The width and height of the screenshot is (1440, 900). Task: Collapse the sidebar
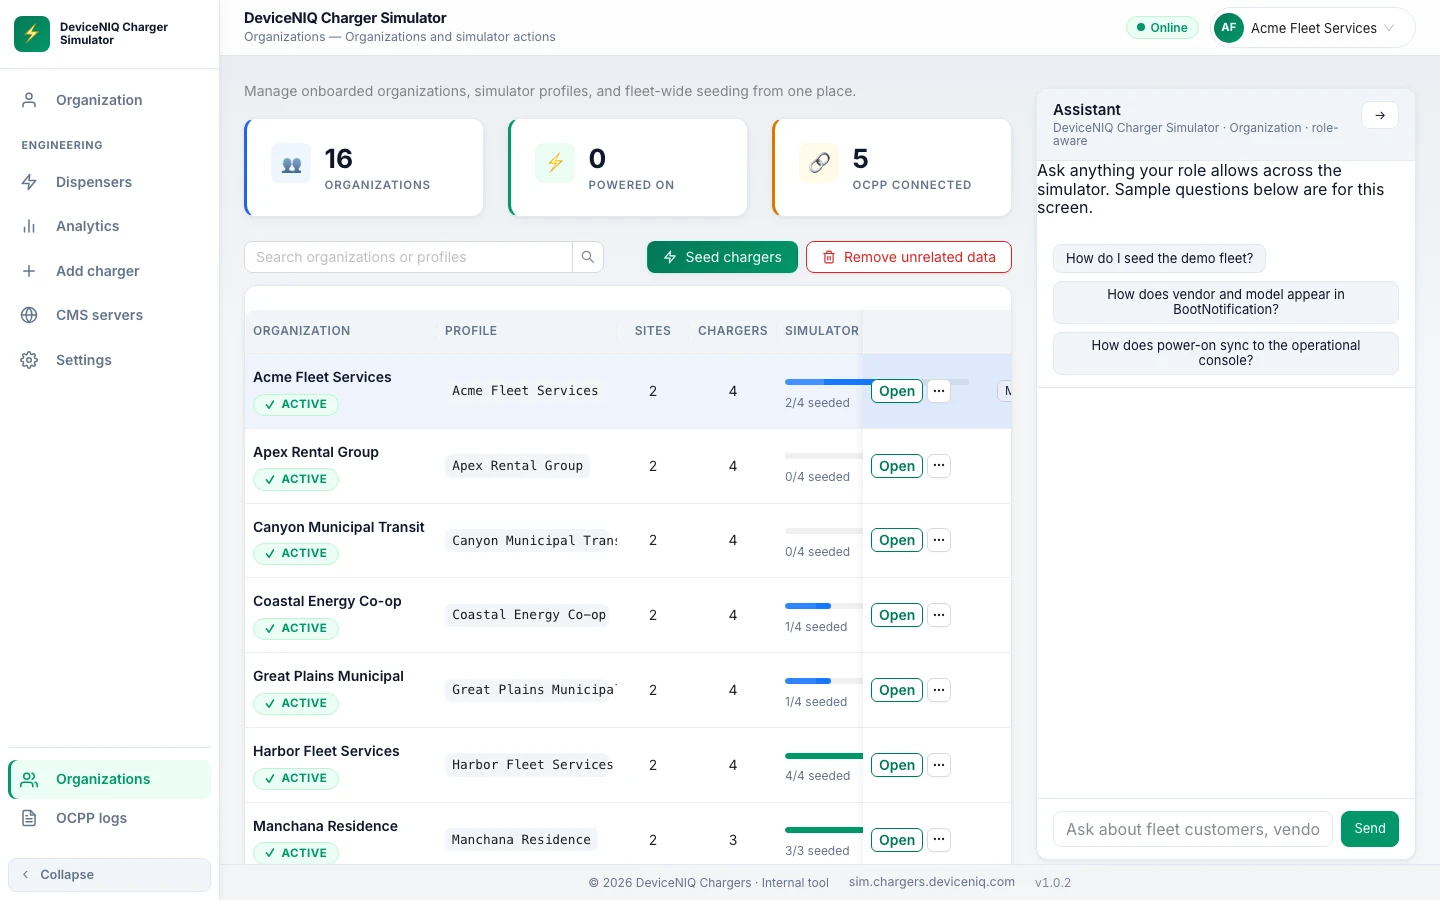click(x=110, y=874)
